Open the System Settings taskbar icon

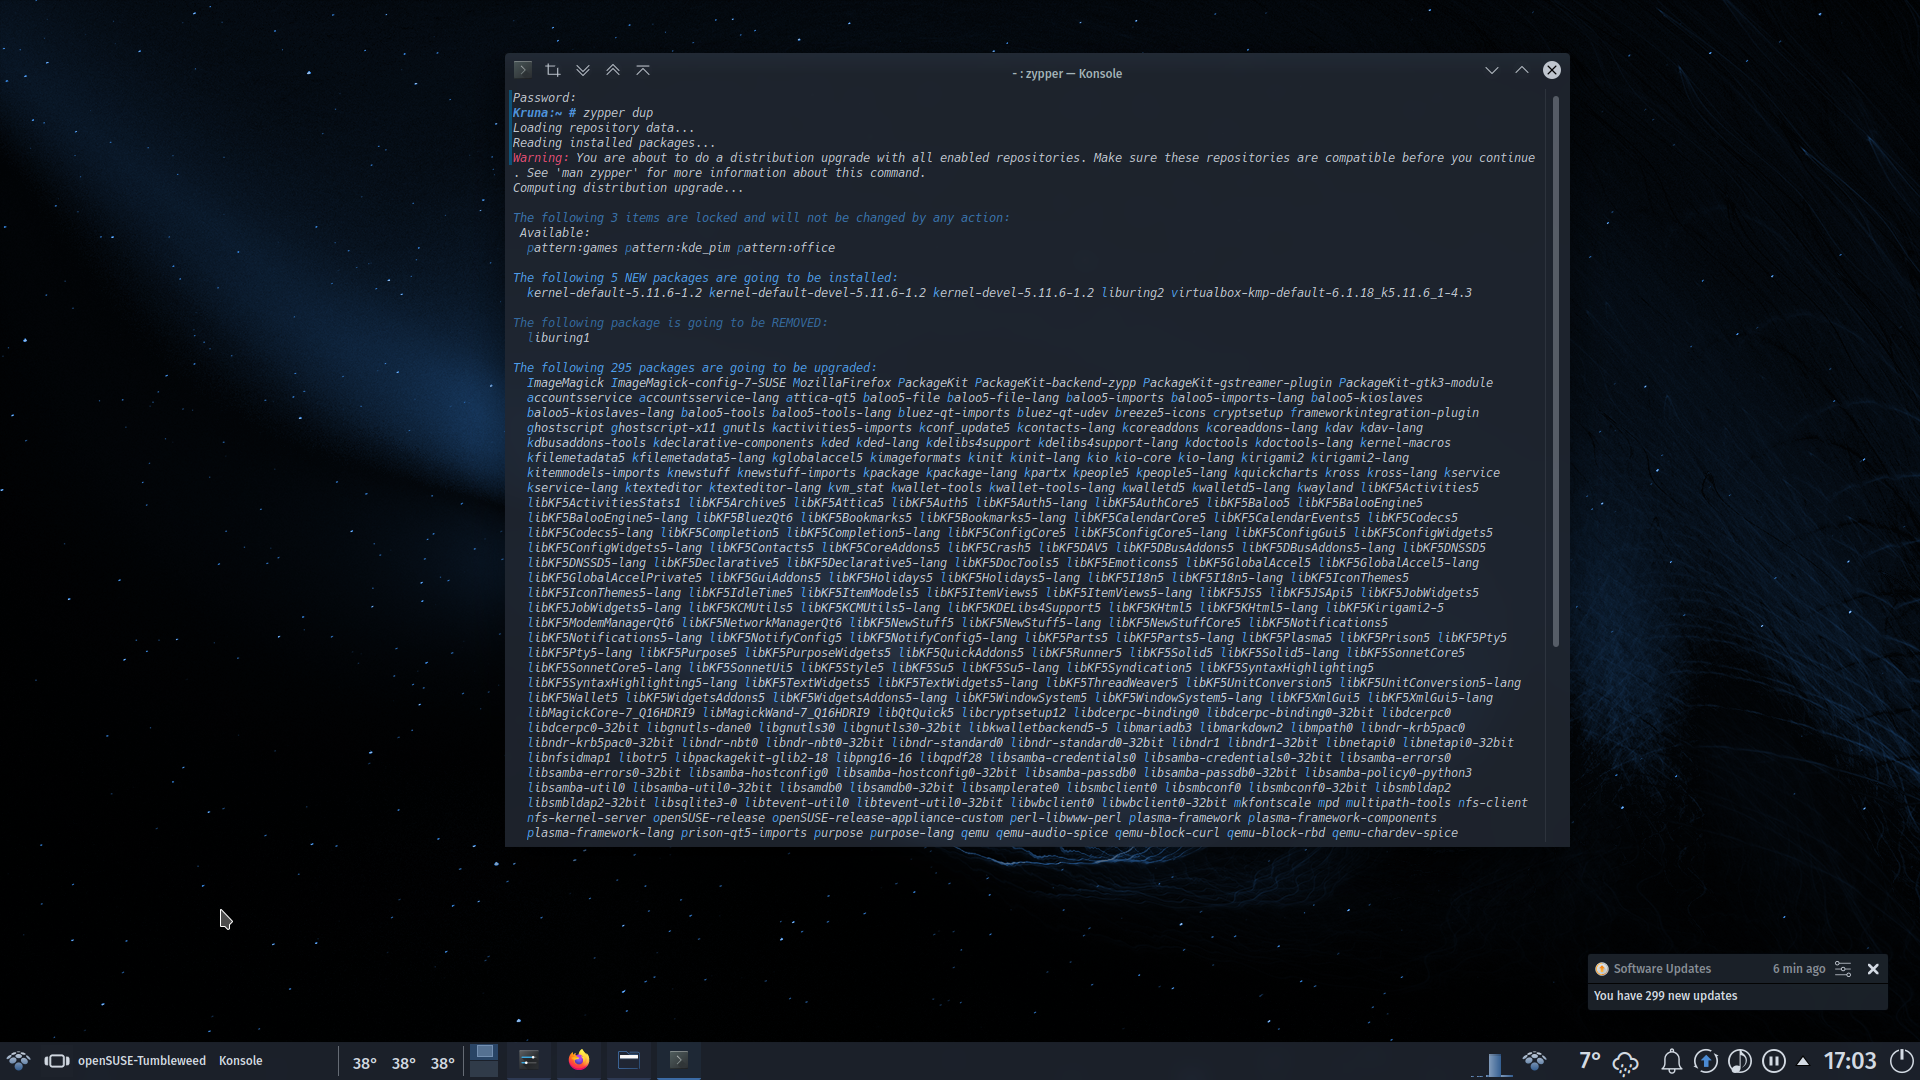coord(529,1060)
